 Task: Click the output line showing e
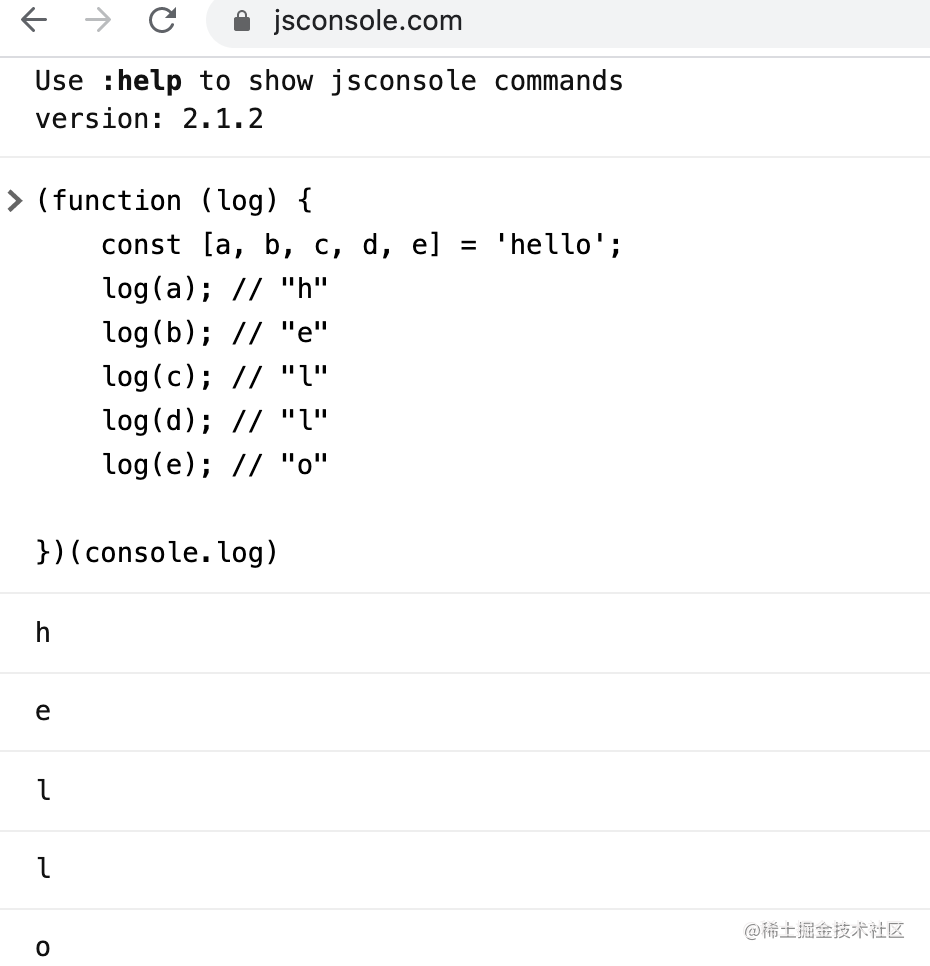click(42, 711)
